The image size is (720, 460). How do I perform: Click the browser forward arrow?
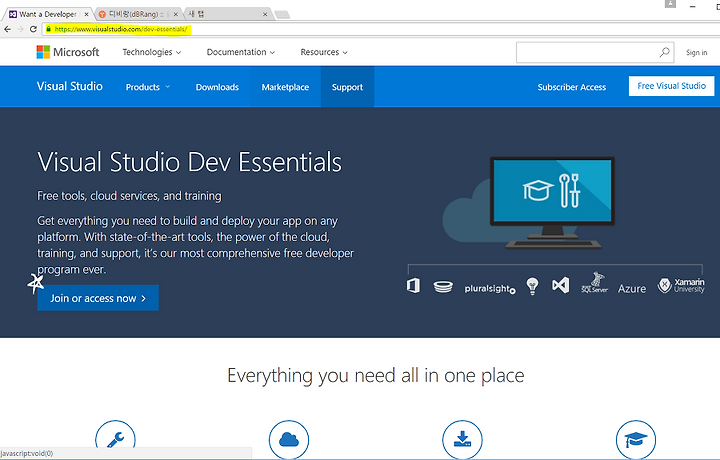[x=20, y=29]
